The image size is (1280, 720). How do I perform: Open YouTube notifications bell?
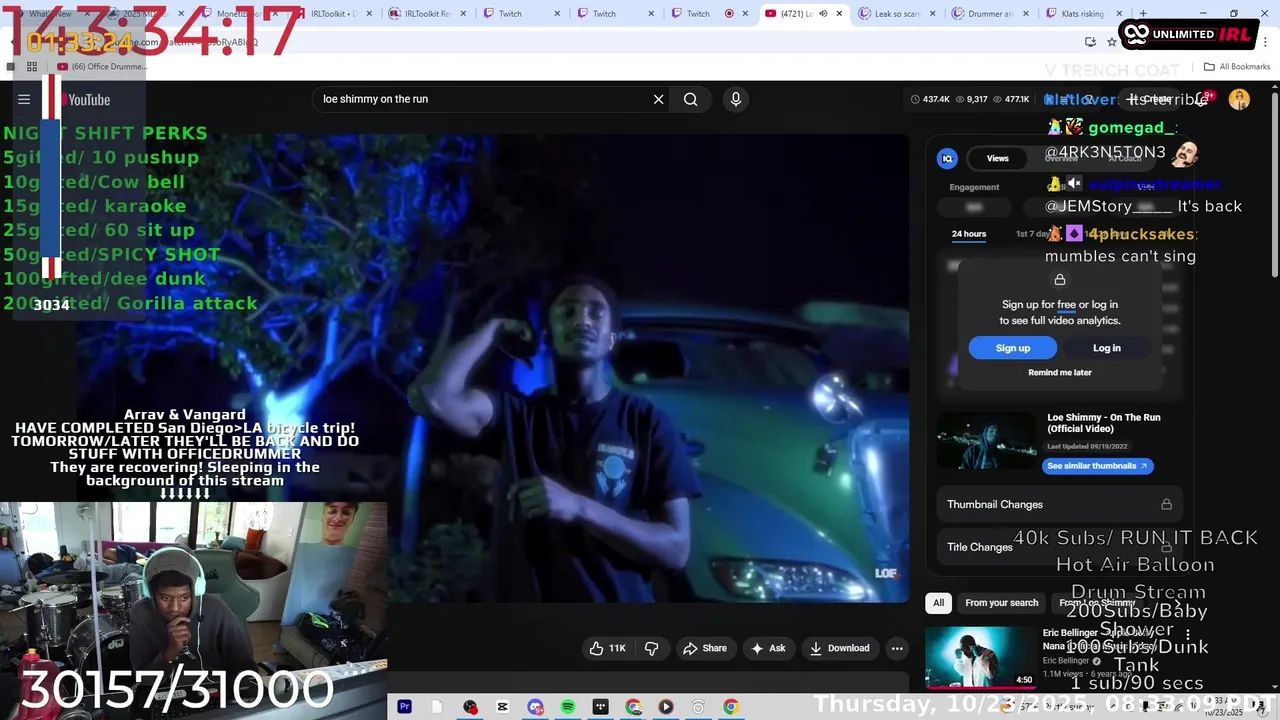click(x=1203, y=99)
